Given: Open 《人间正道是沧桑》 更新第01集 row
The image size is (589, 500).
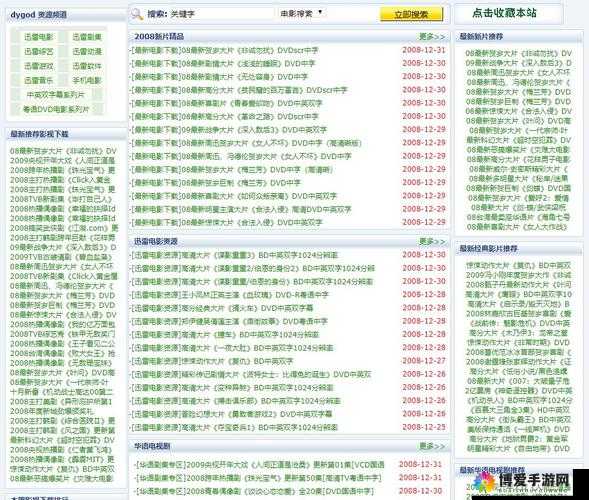Looking at the screenshot, I should [x=259, y=465].
